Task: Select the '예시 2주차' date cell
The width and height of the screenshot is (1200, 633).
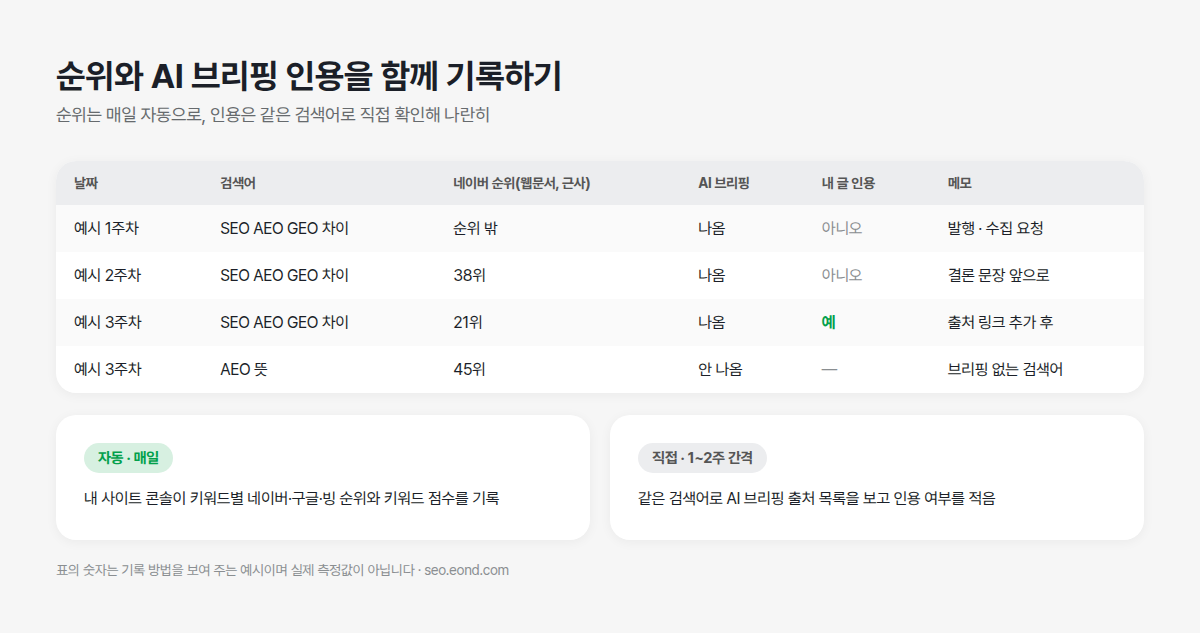Action: (x=107, y=275)
